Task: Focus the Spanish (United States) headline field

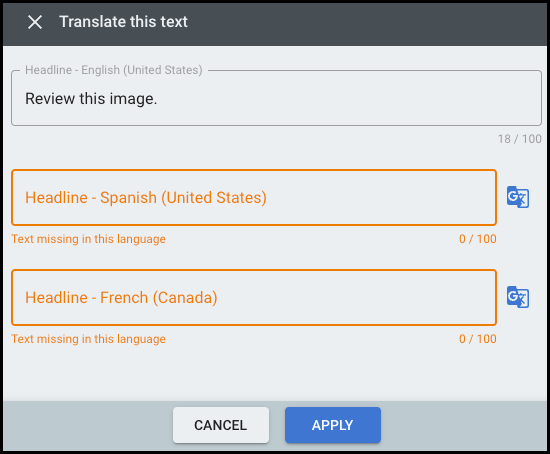Action: pyautogui.click(x=254, y=198)
